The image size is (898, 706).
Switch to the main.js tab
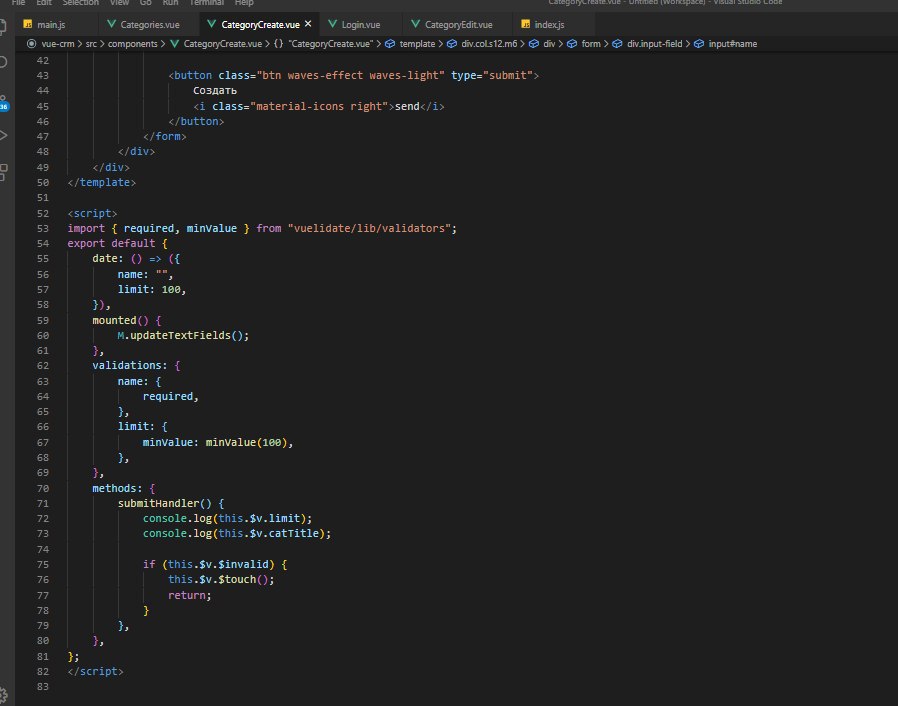51,25
